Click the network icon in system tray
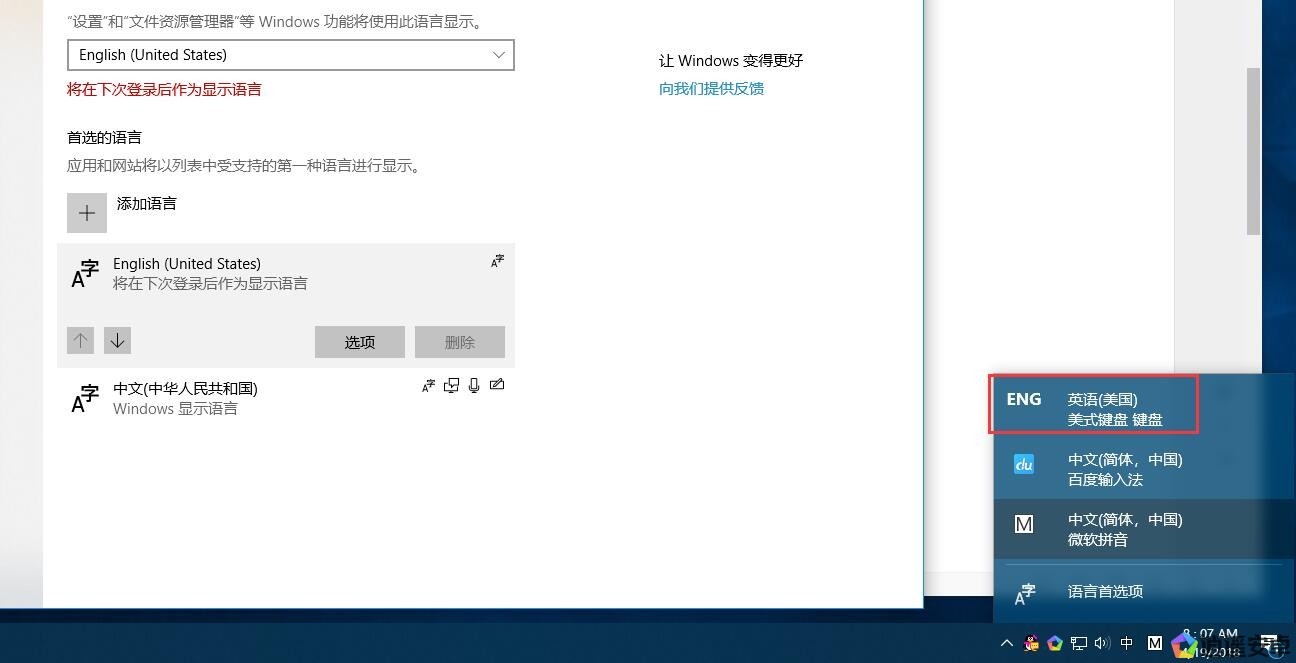 (x=1079, y=643)
